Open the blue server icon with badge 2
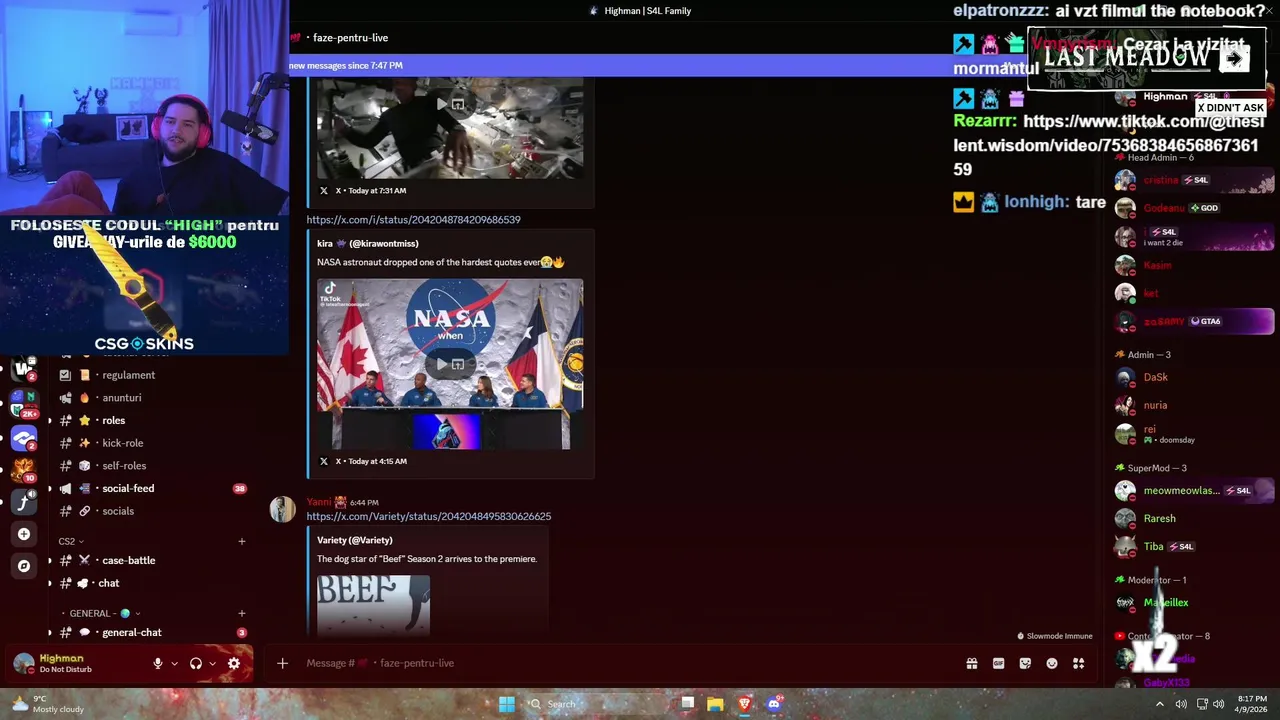Viewport: 1280px width, 720px height. 24,437
